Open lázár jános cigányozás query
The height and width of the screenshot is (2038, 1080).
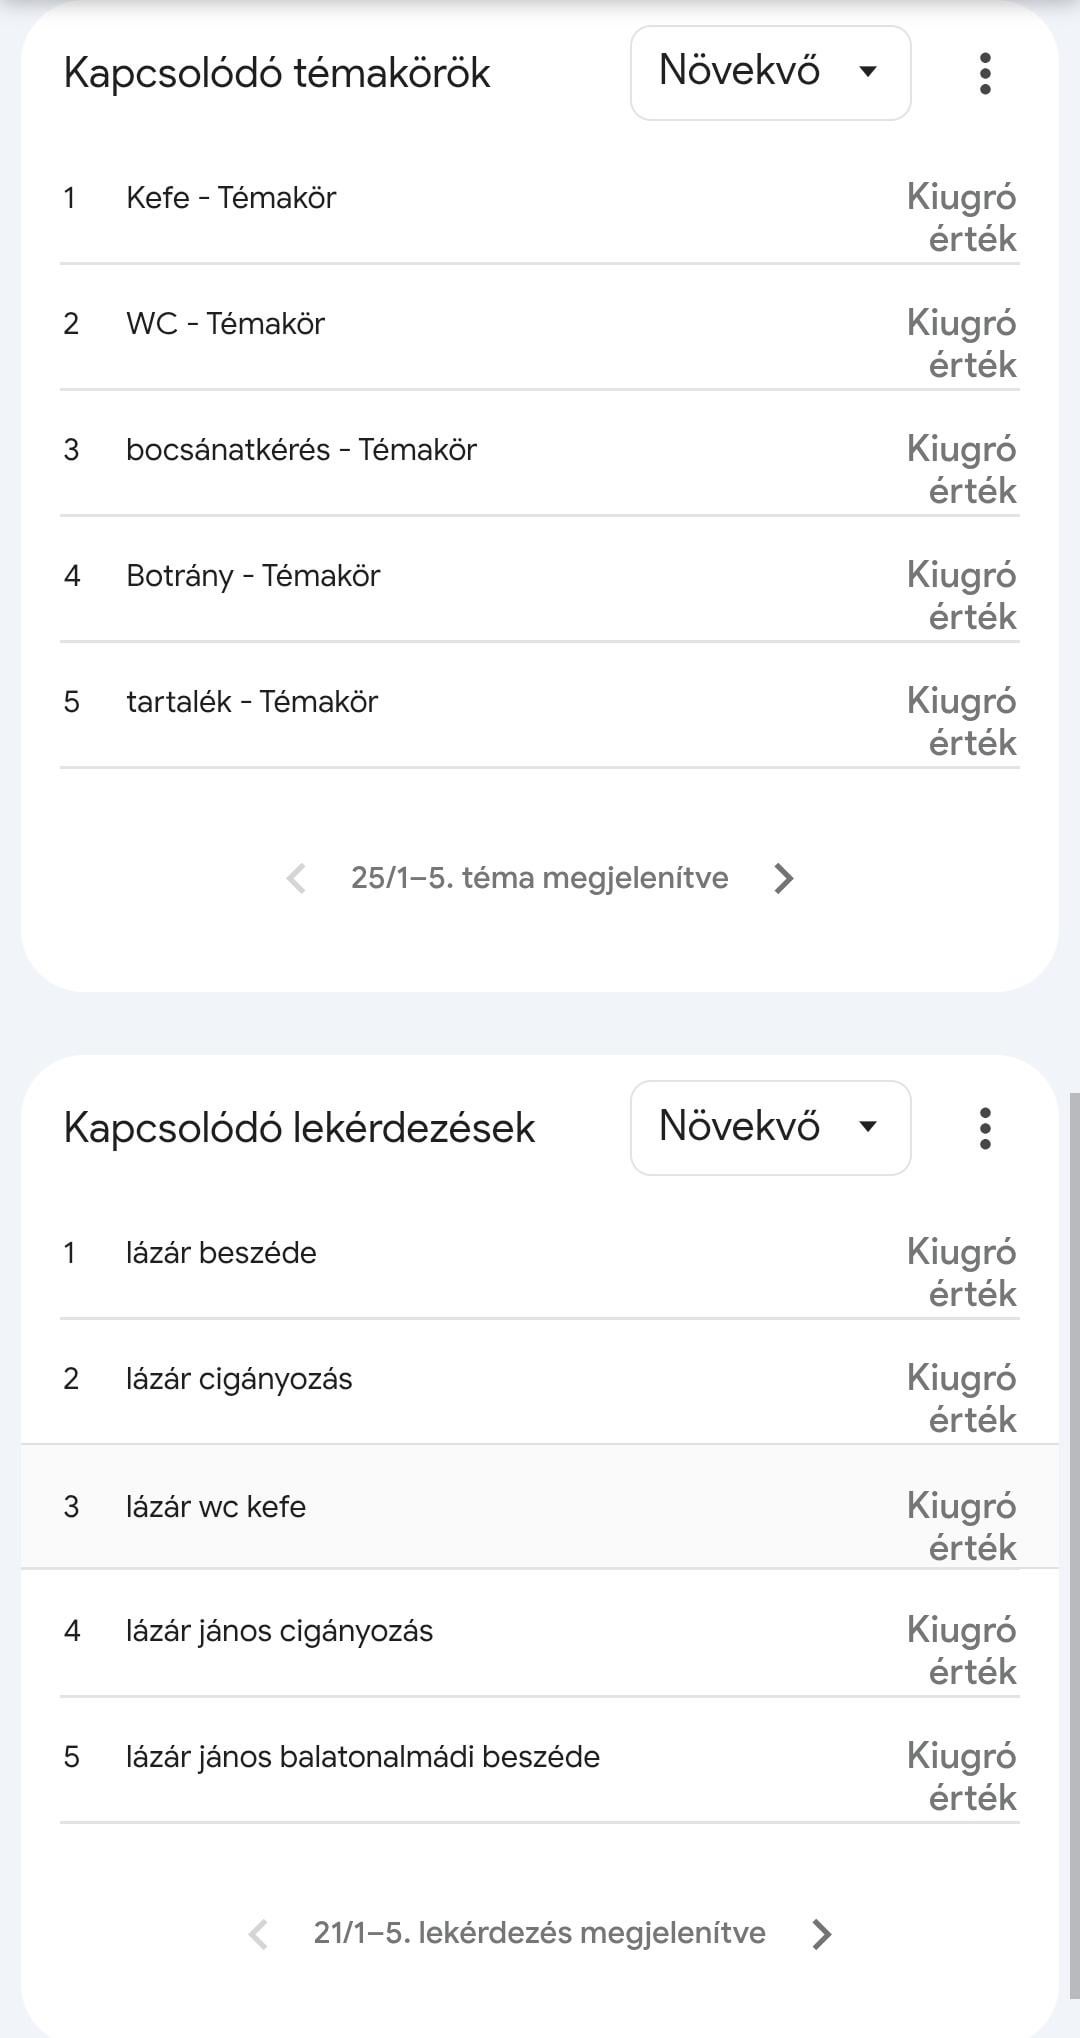[x=279, y=1631]
